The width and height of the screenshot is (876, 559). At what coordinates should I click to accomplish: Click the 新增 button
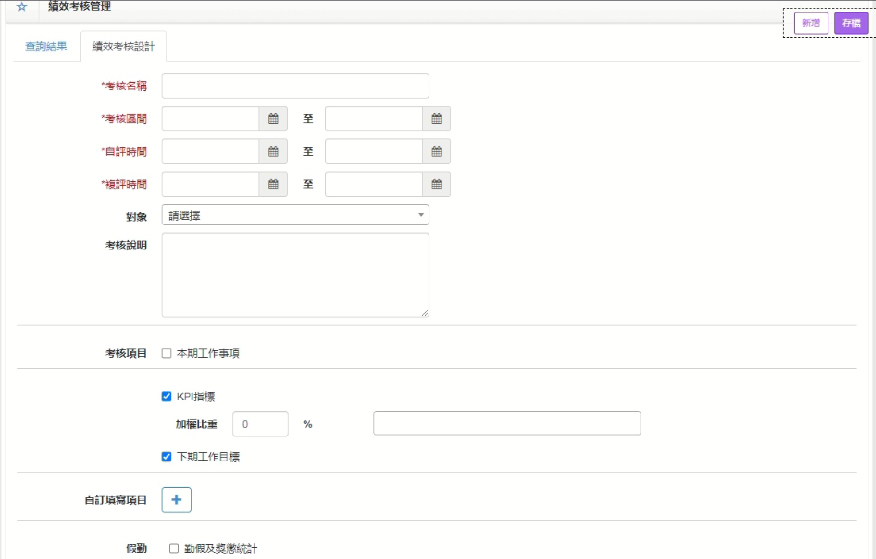[x=811, y=24]
